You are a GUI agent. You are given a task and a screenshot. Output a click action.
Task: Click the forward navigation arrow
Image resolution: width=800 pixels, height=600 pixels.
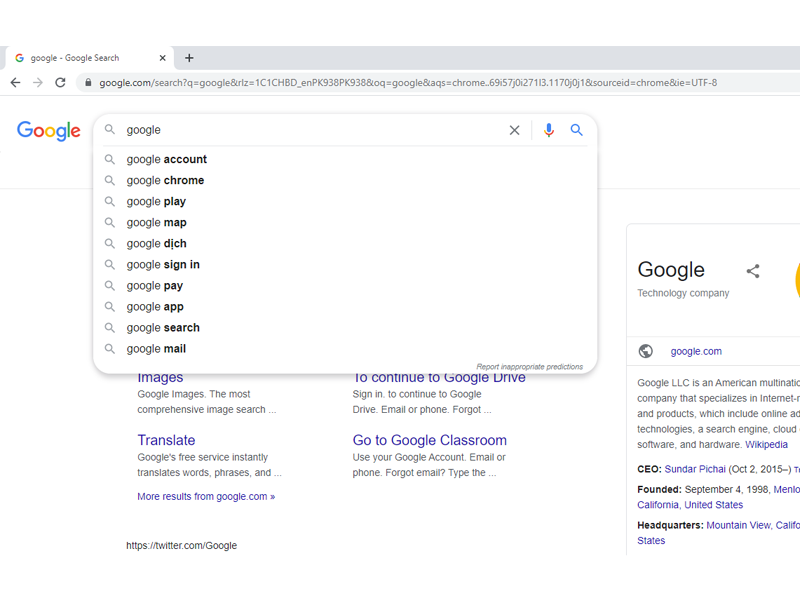click(38, 83)
